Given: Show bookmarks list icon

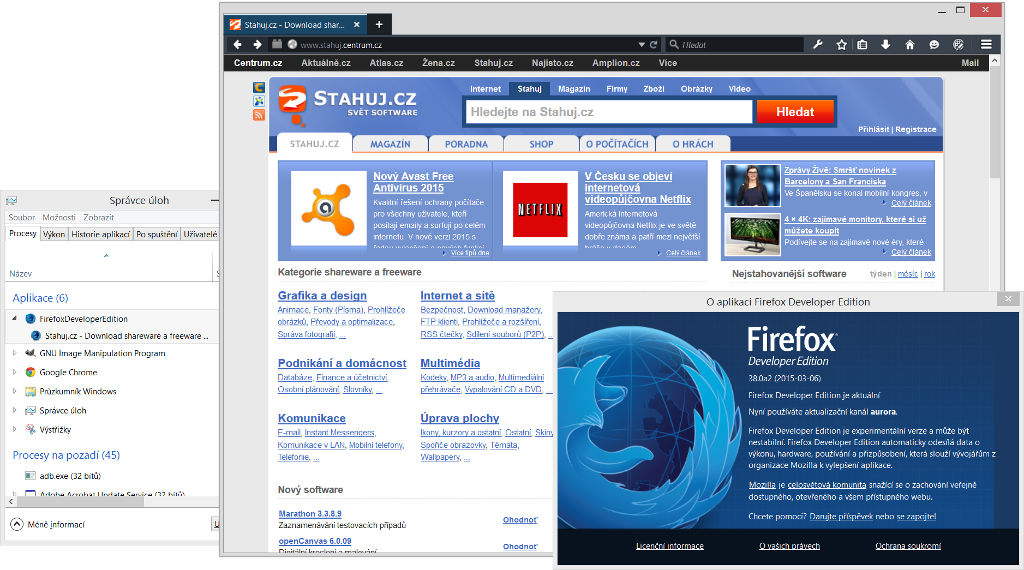Looking at the screenshot, I should coord(862,44).
